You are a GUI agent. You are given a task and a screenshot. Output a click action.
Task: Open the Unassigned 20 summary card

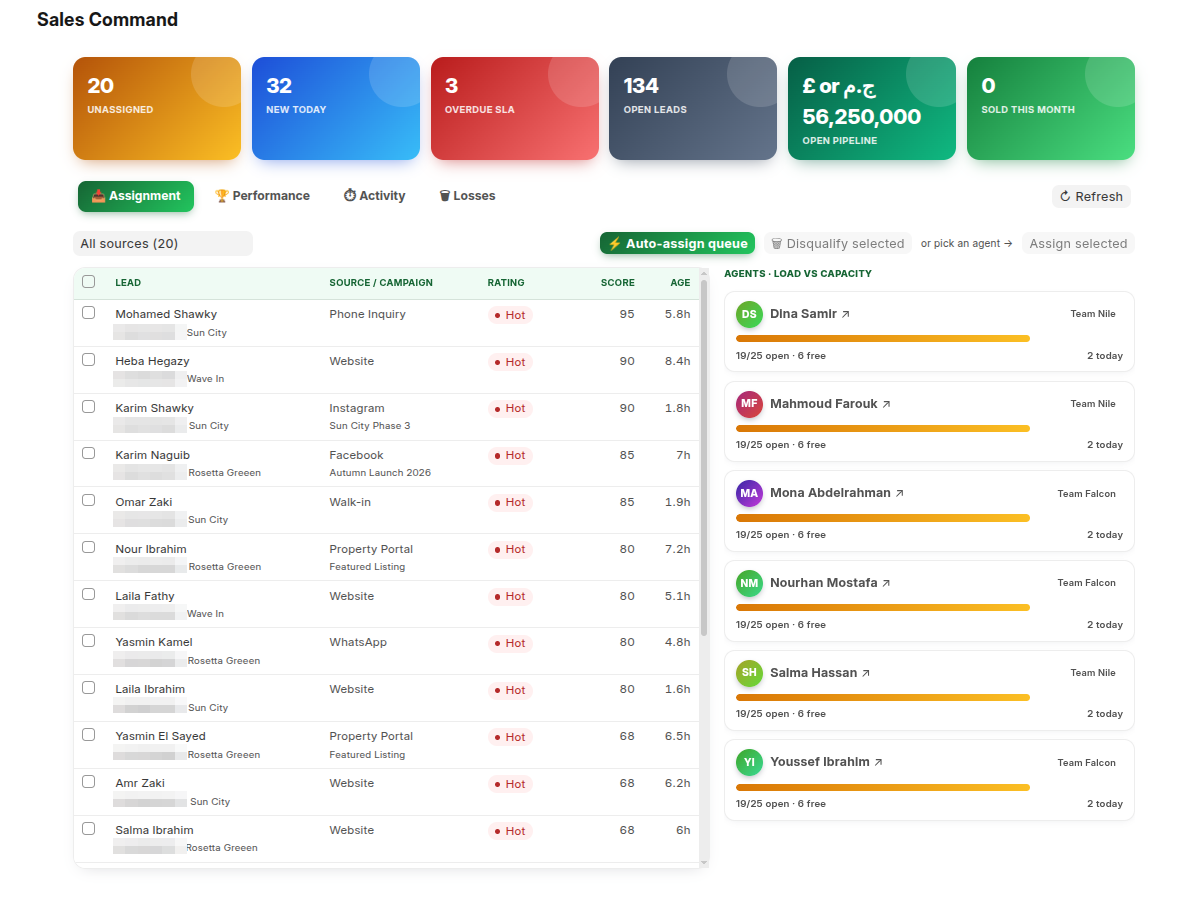(157, 108)
